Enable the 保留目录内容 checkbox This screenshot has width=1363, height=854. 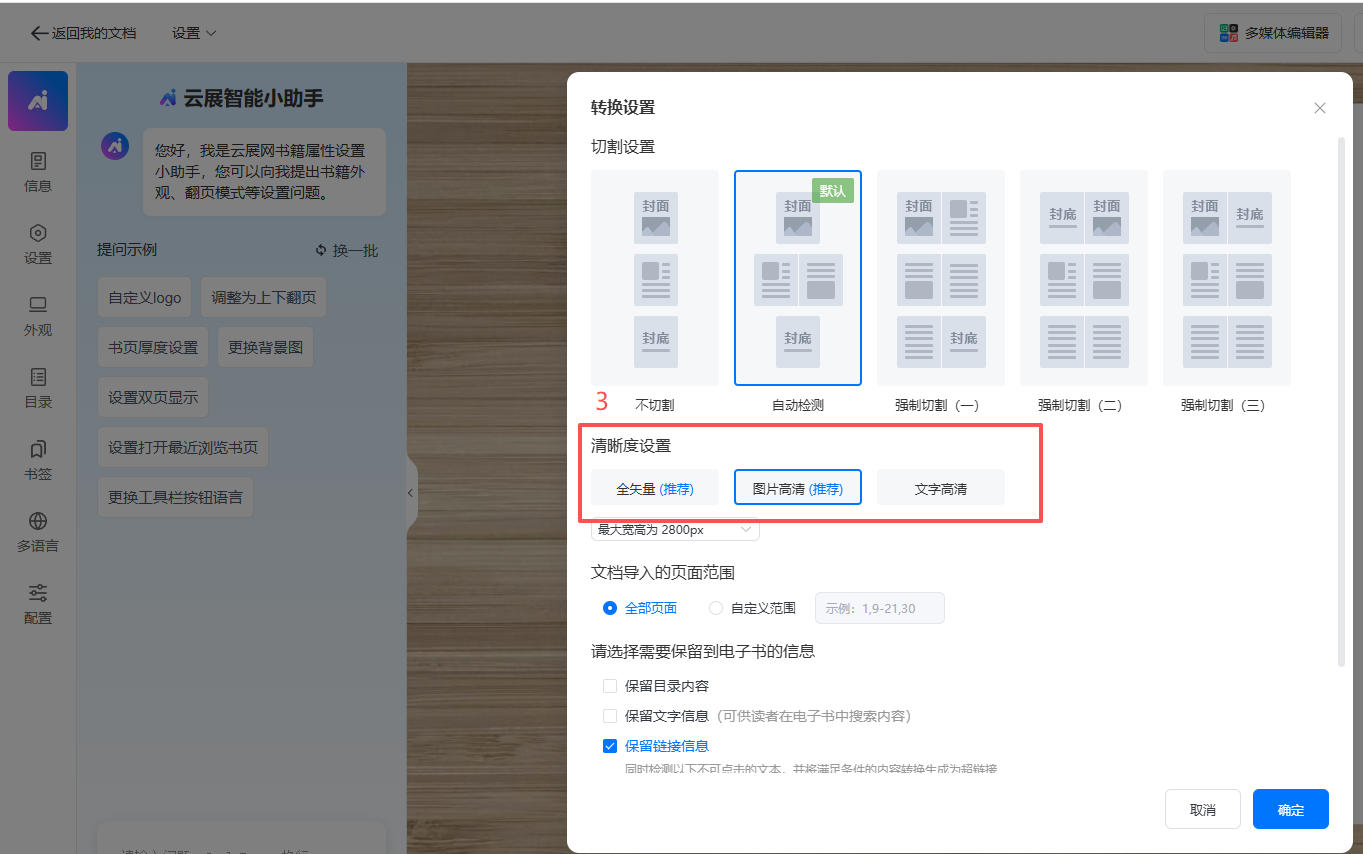610,686
